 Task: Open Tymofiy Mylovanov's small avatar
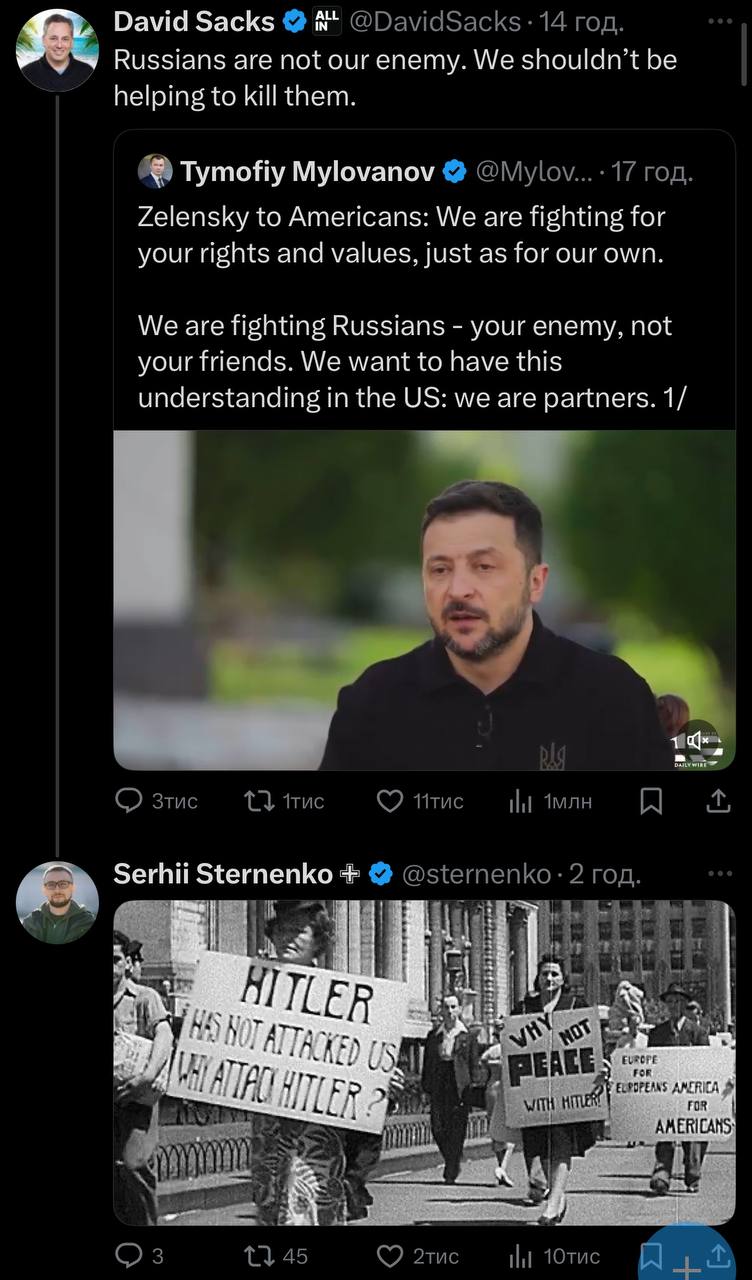pos(155,172)
